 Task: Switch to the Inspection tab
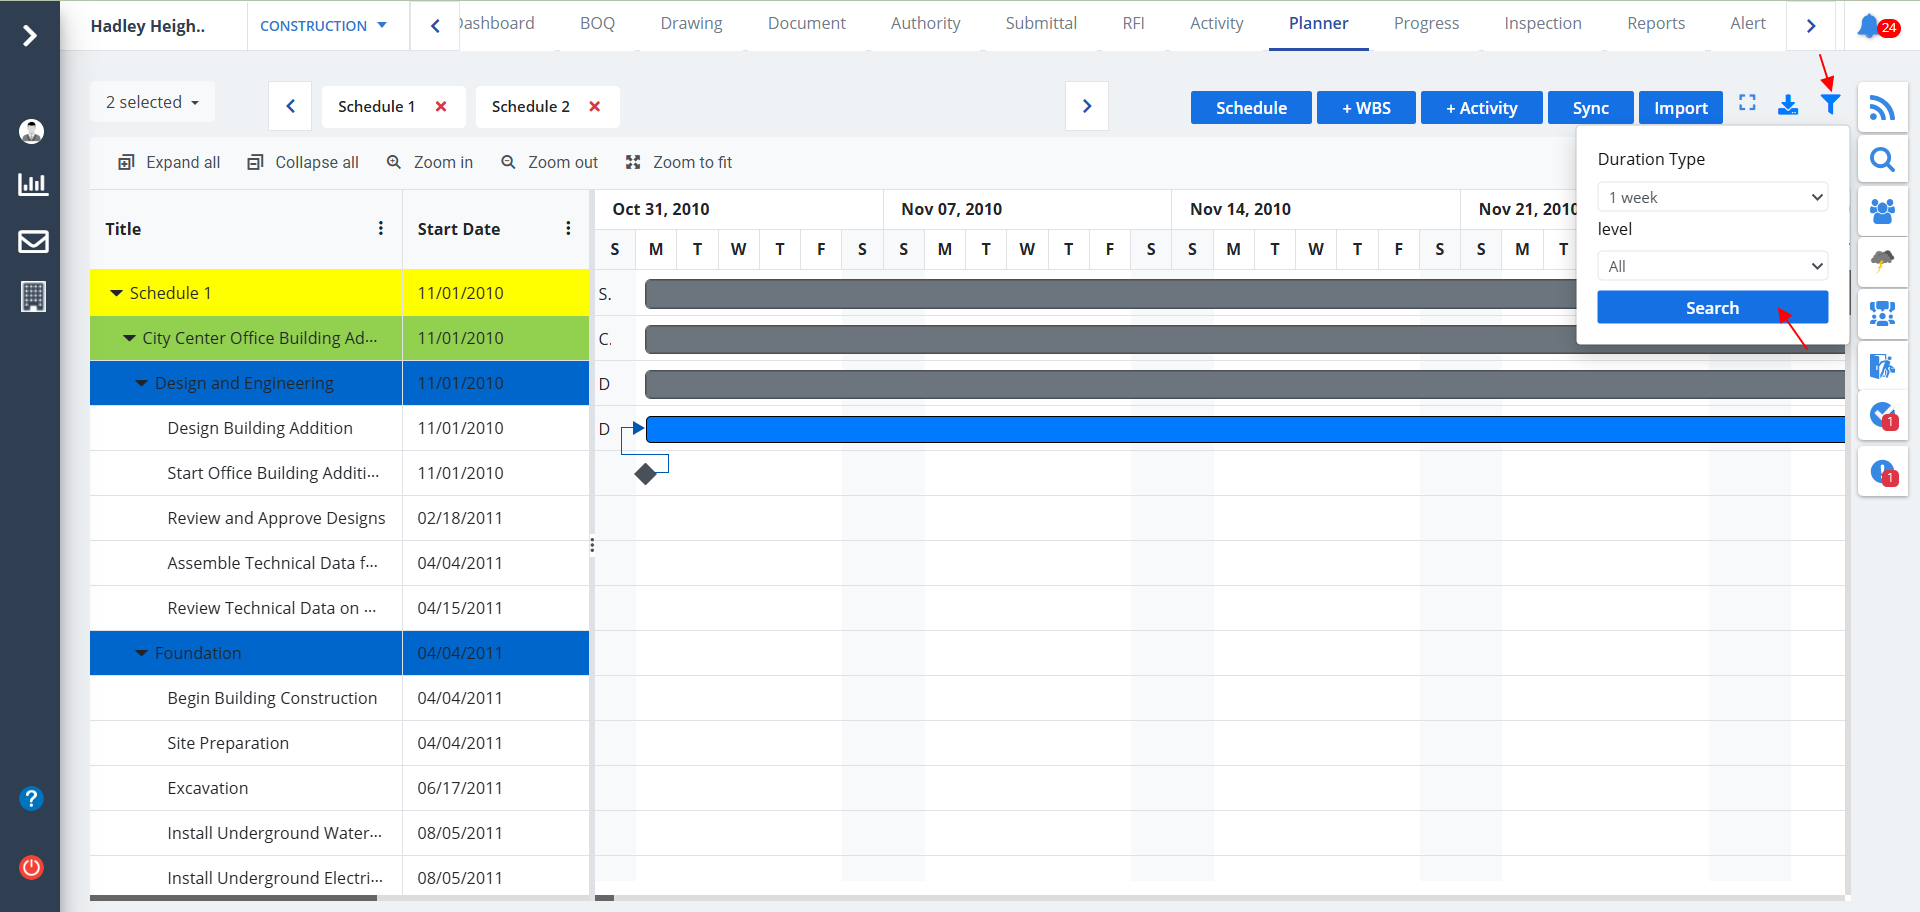click(1542, 24)
